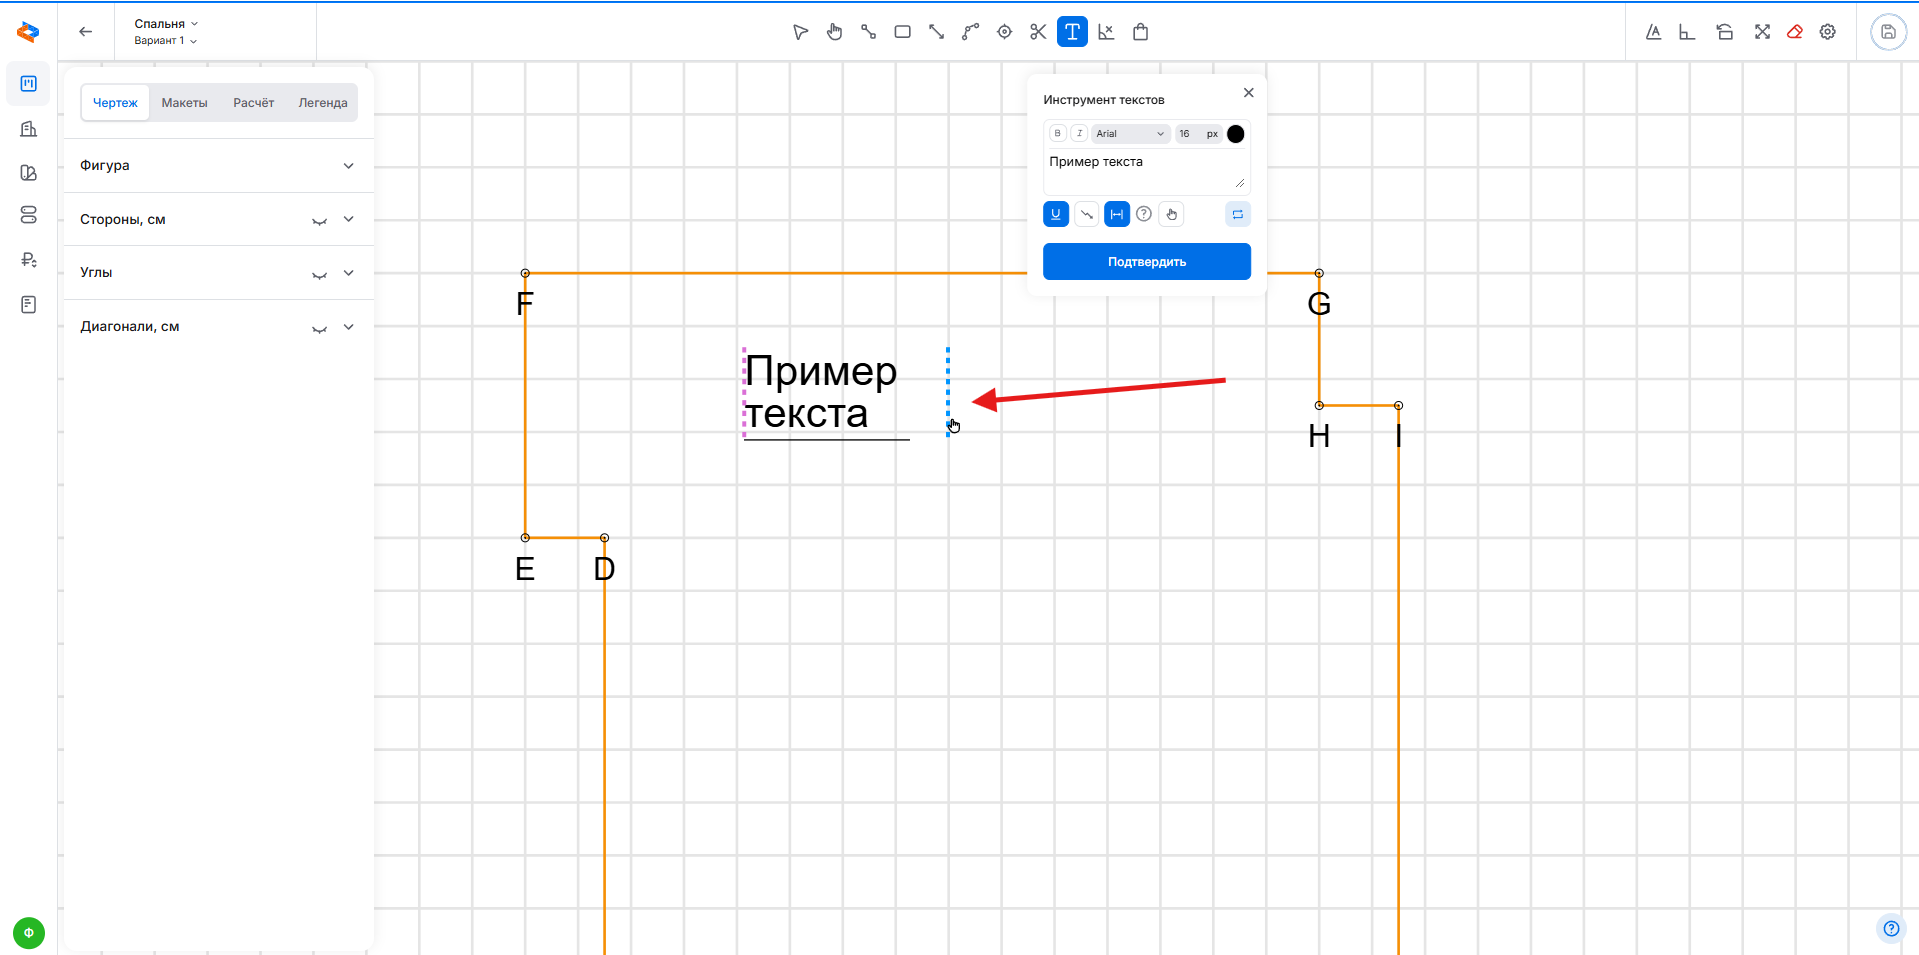The width and height of the screenshot is (1919, 955).
Task: Open the black text color swatch
Action: pyautogui.click(x=1236, y=134)
